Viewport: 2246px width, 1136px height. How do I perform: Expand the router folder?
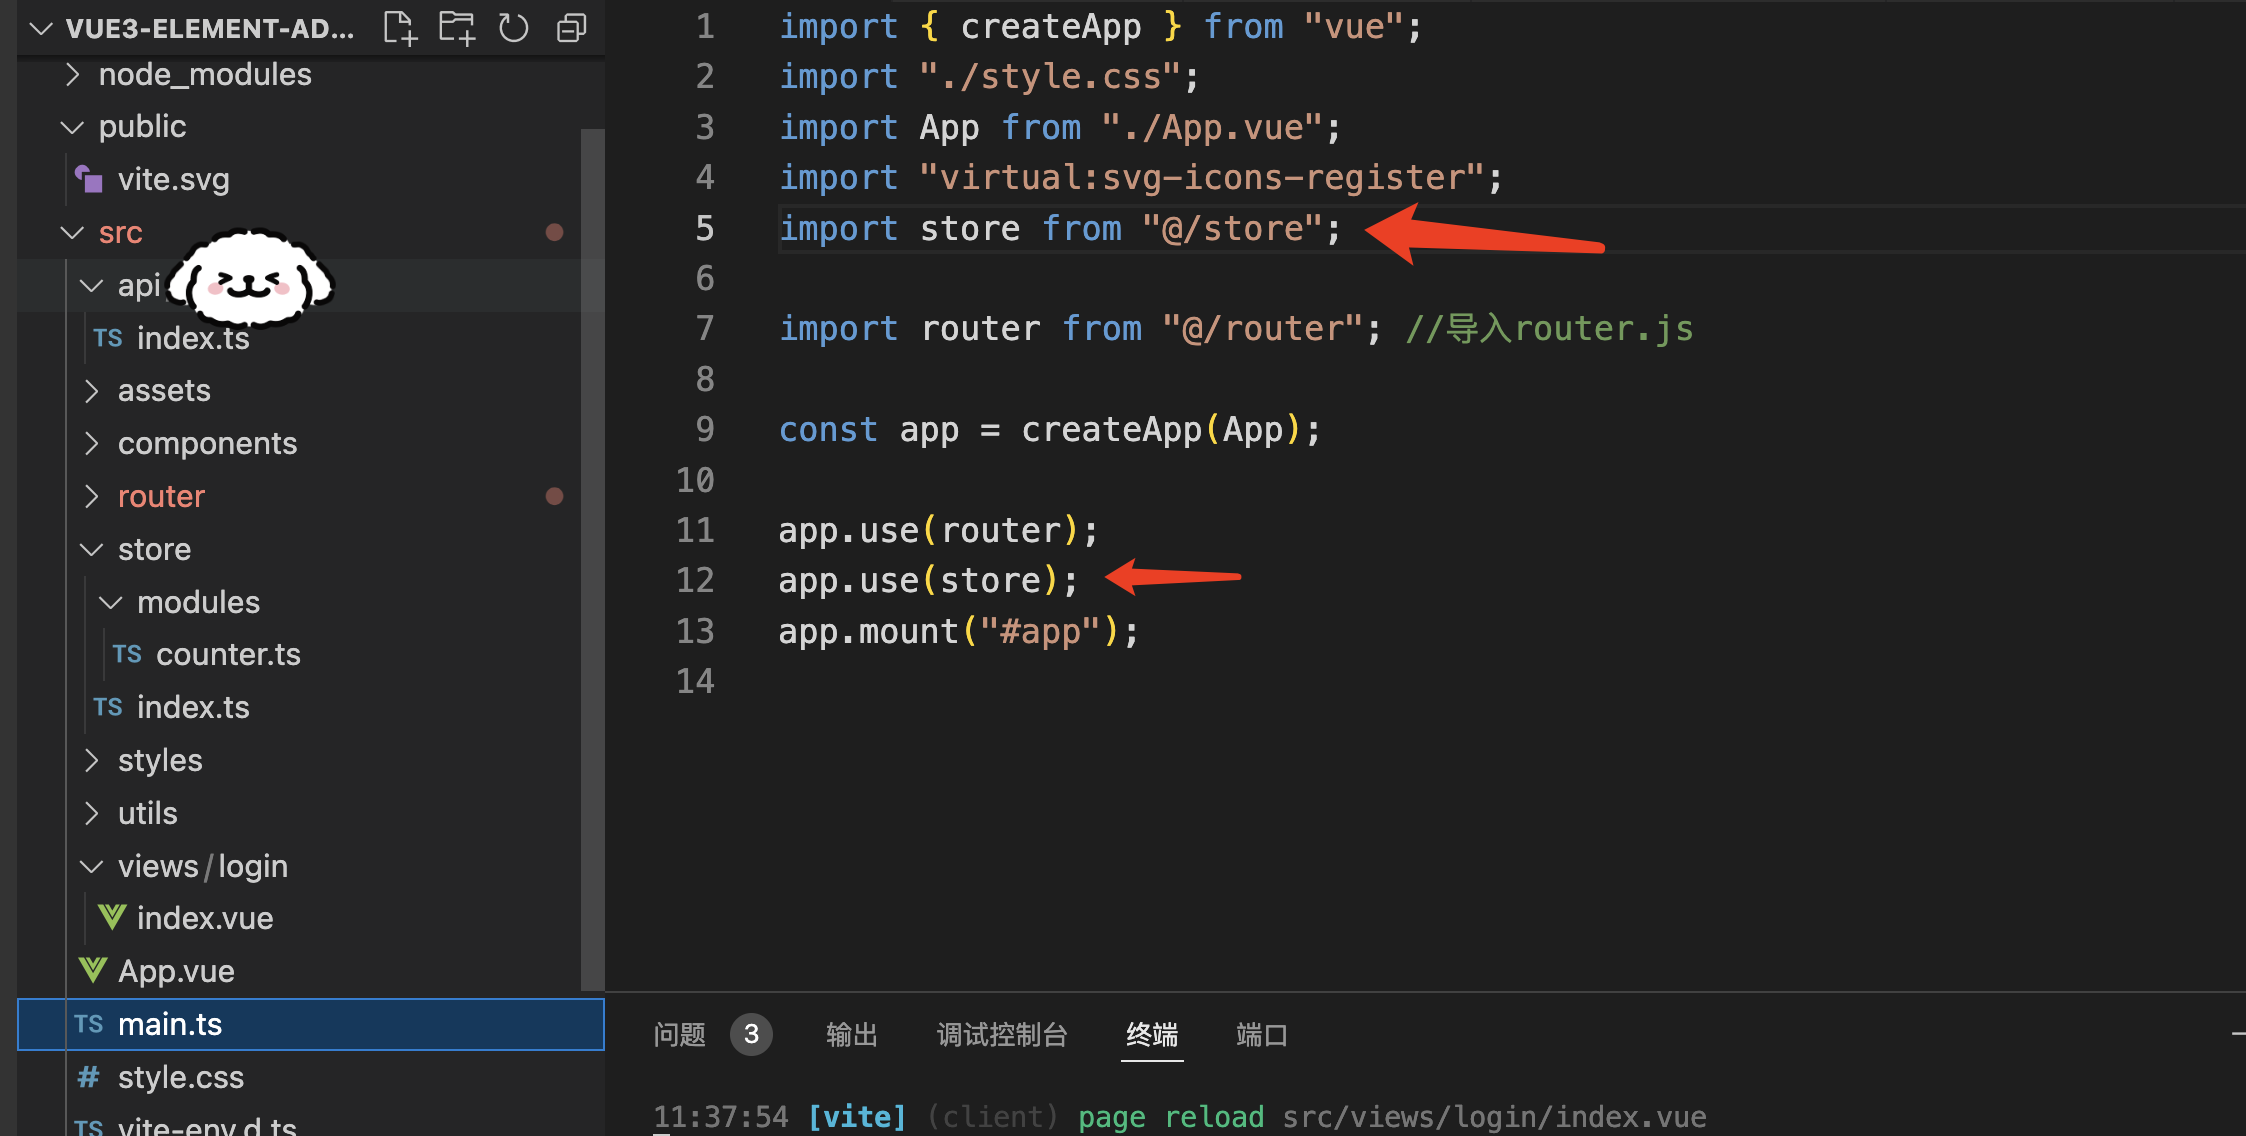click(x=161, y=497)
